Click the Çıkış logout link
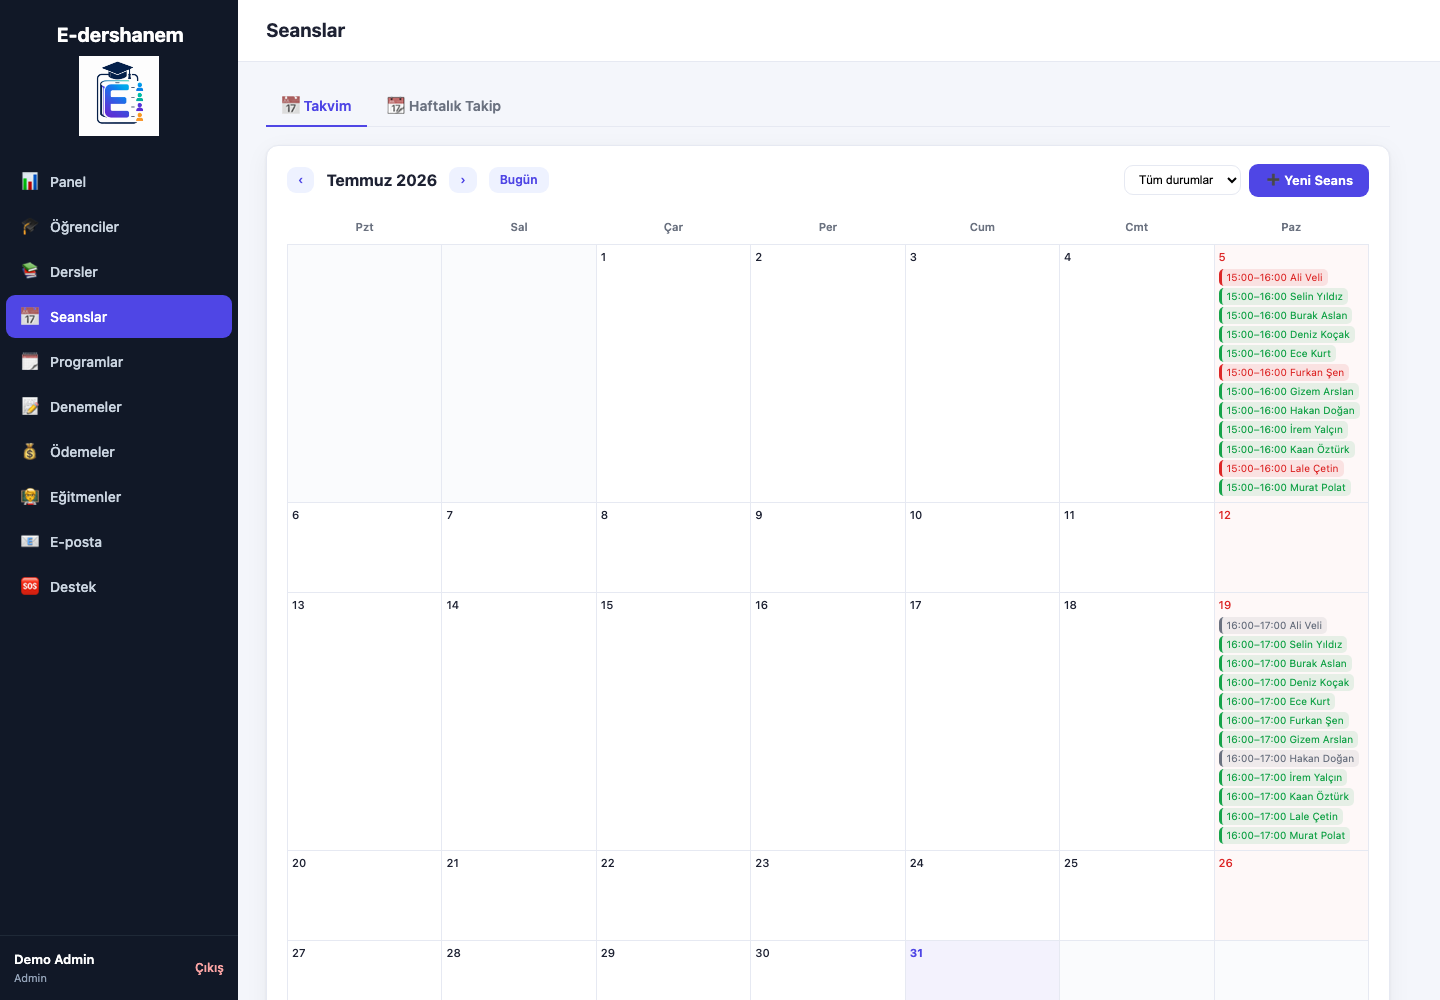The width and height of the screenshot is (1440, 1000). (x=209, y=968)
